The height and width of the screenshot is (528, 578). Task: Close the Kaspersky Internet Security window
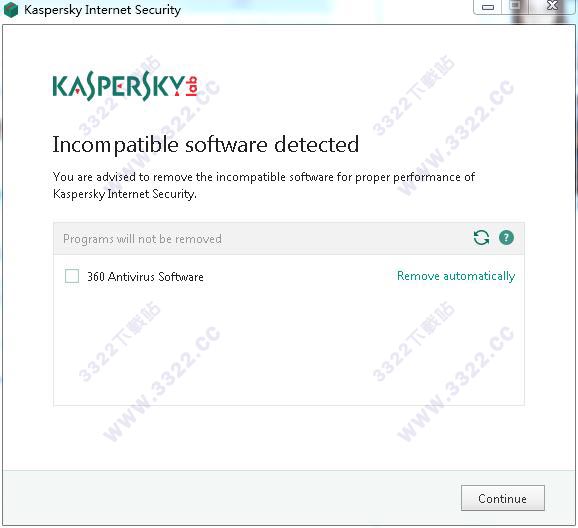[552, 6]
